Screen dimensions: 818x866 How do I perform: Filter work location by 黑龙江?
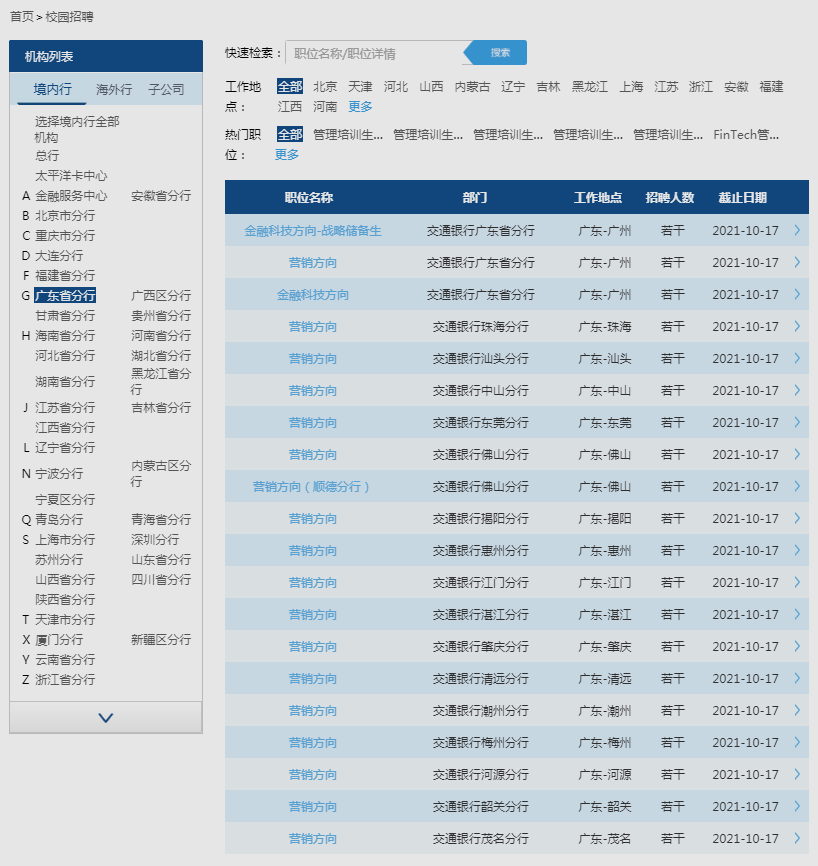[590, 87]
